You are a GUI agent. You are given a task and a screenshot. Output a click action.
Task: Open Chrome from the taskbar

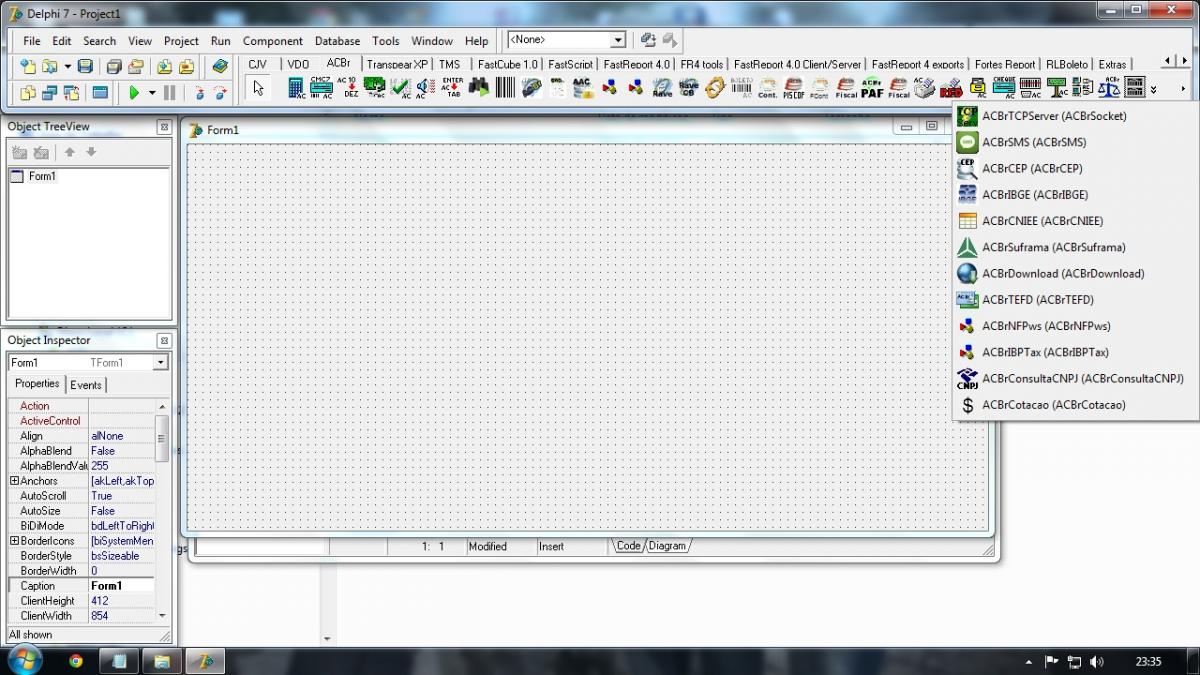coord(75,661)
